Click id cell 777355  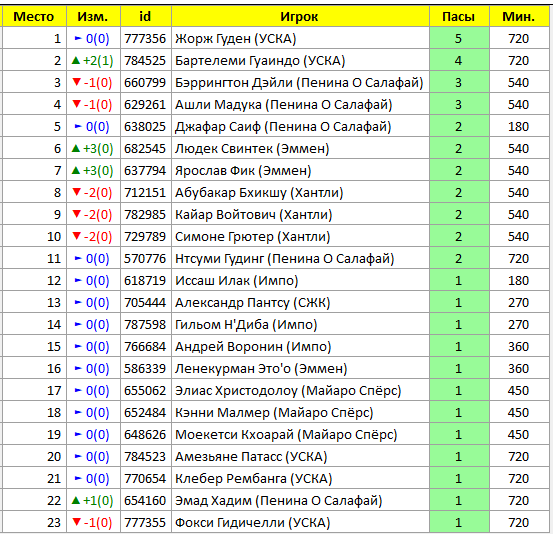[x=145, y=523]
